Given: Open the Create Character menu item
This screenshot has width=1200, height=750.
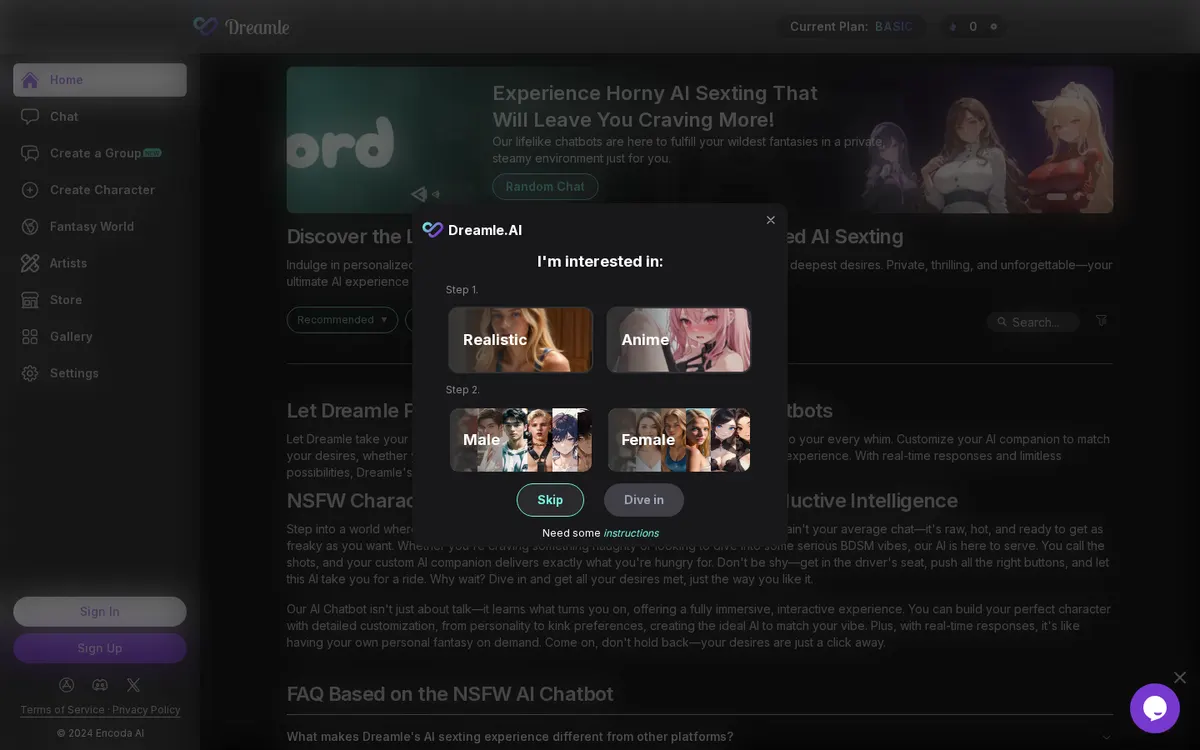Looking at the screenshot, I should tap(100, 190).
